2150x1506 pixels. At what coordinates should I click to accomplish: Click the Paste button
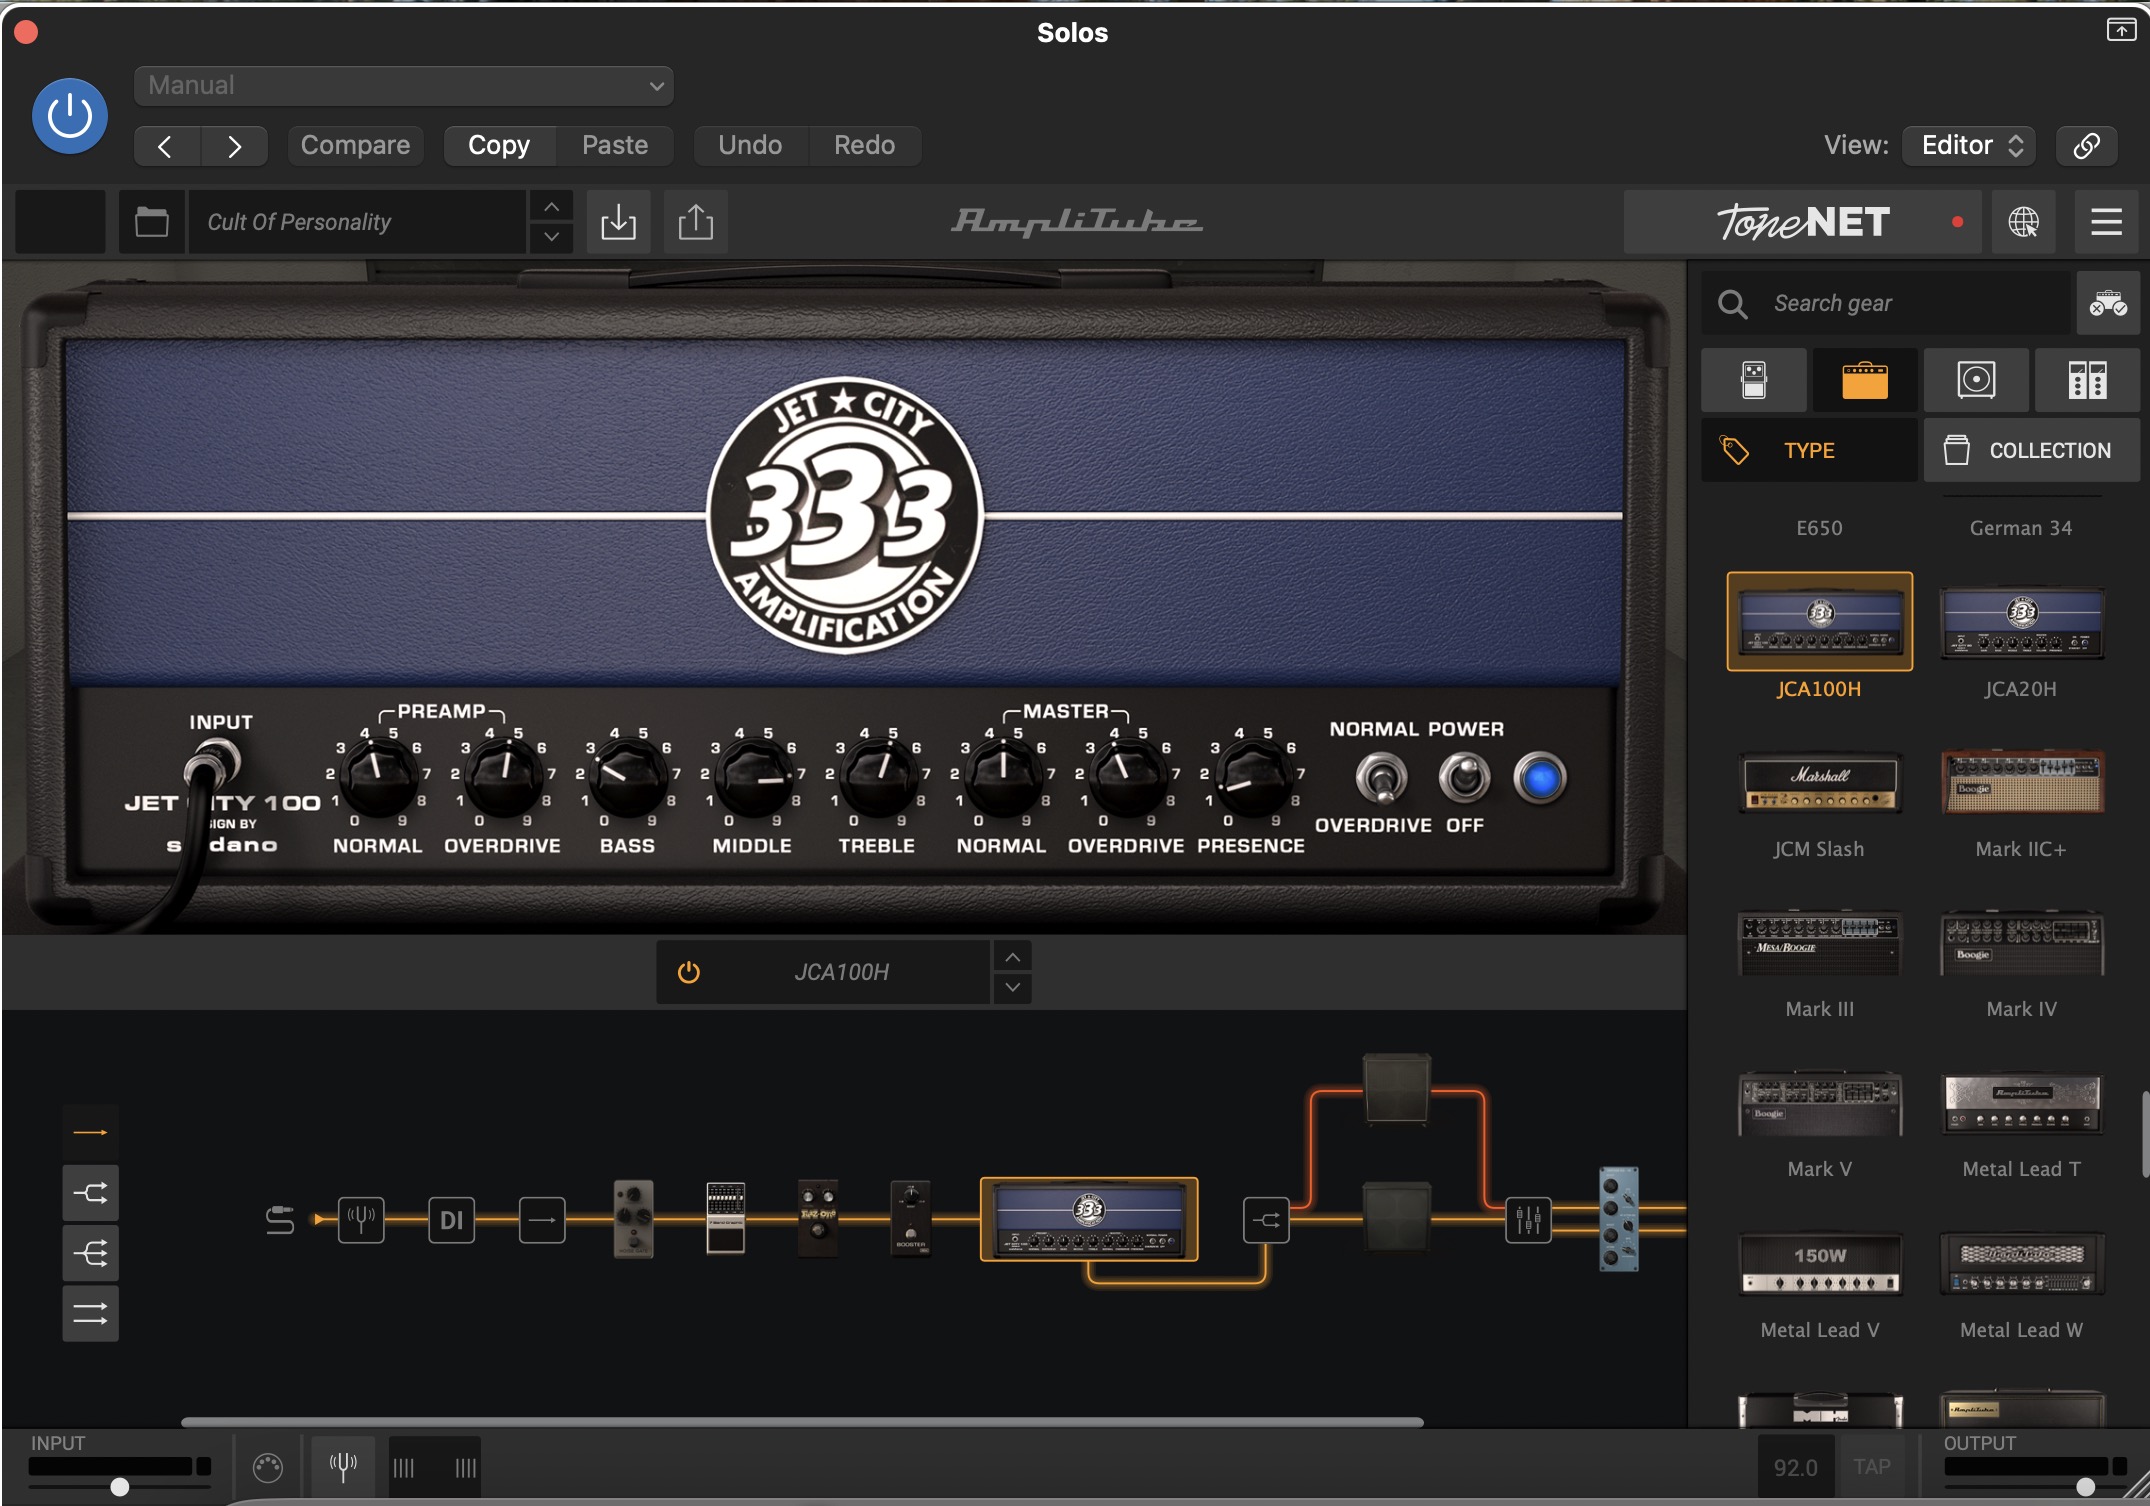click(615, 146)
